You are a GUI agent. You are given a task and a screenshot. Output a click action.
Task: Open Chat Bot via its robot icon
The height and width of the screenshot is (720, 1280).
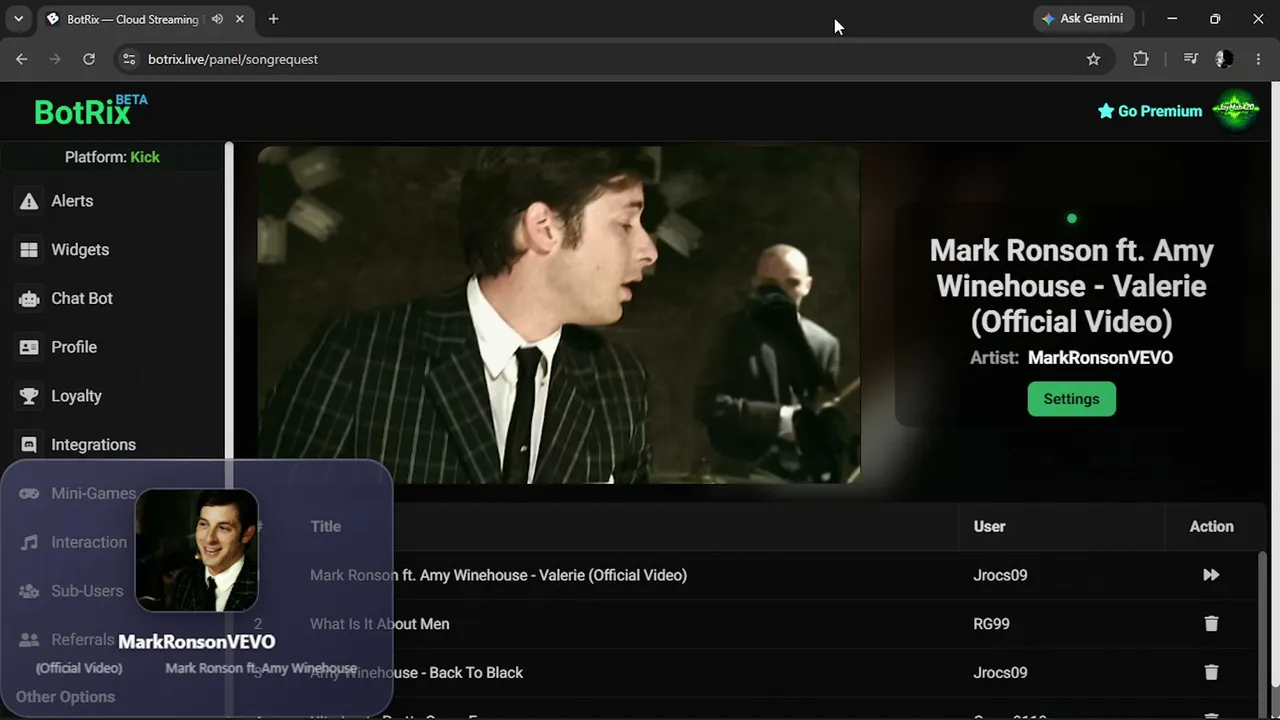point(29,299)
